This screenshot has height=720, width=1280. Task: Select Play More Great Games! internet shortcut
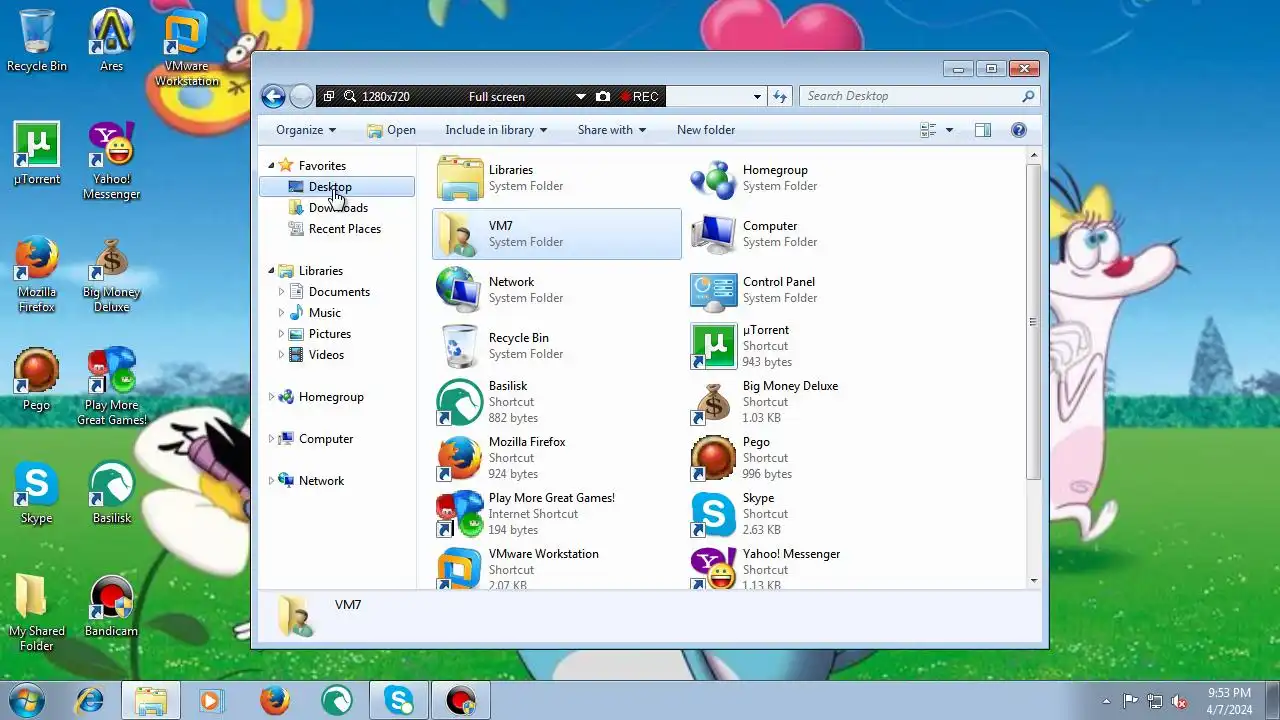[x=557, y=514]
